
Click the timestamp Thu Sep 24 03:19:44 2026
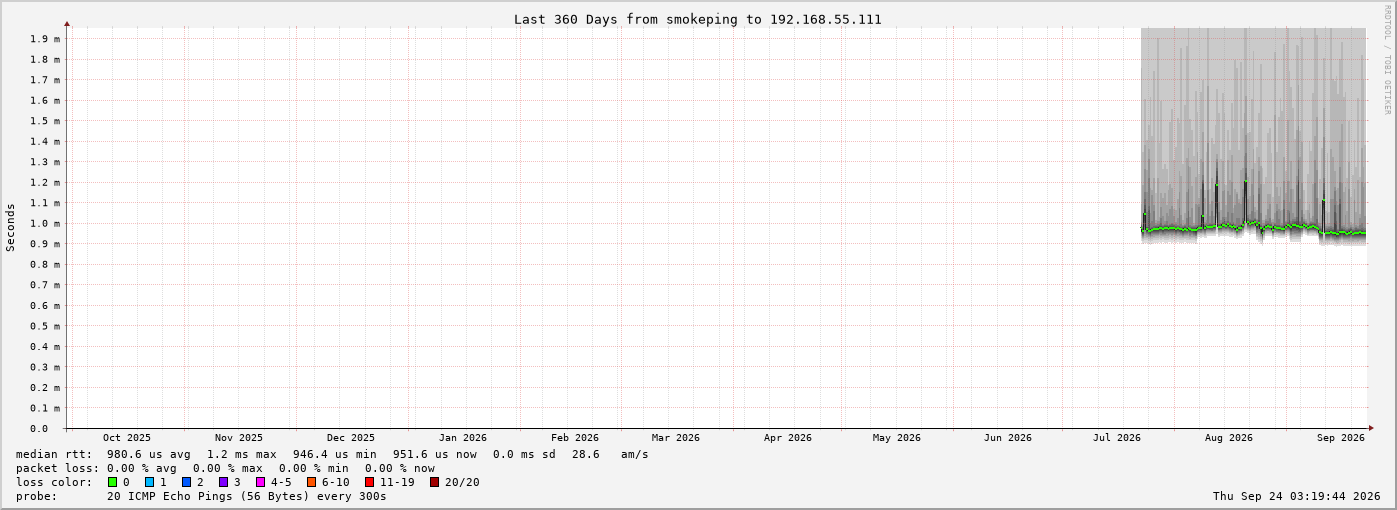click(1297, 496)
